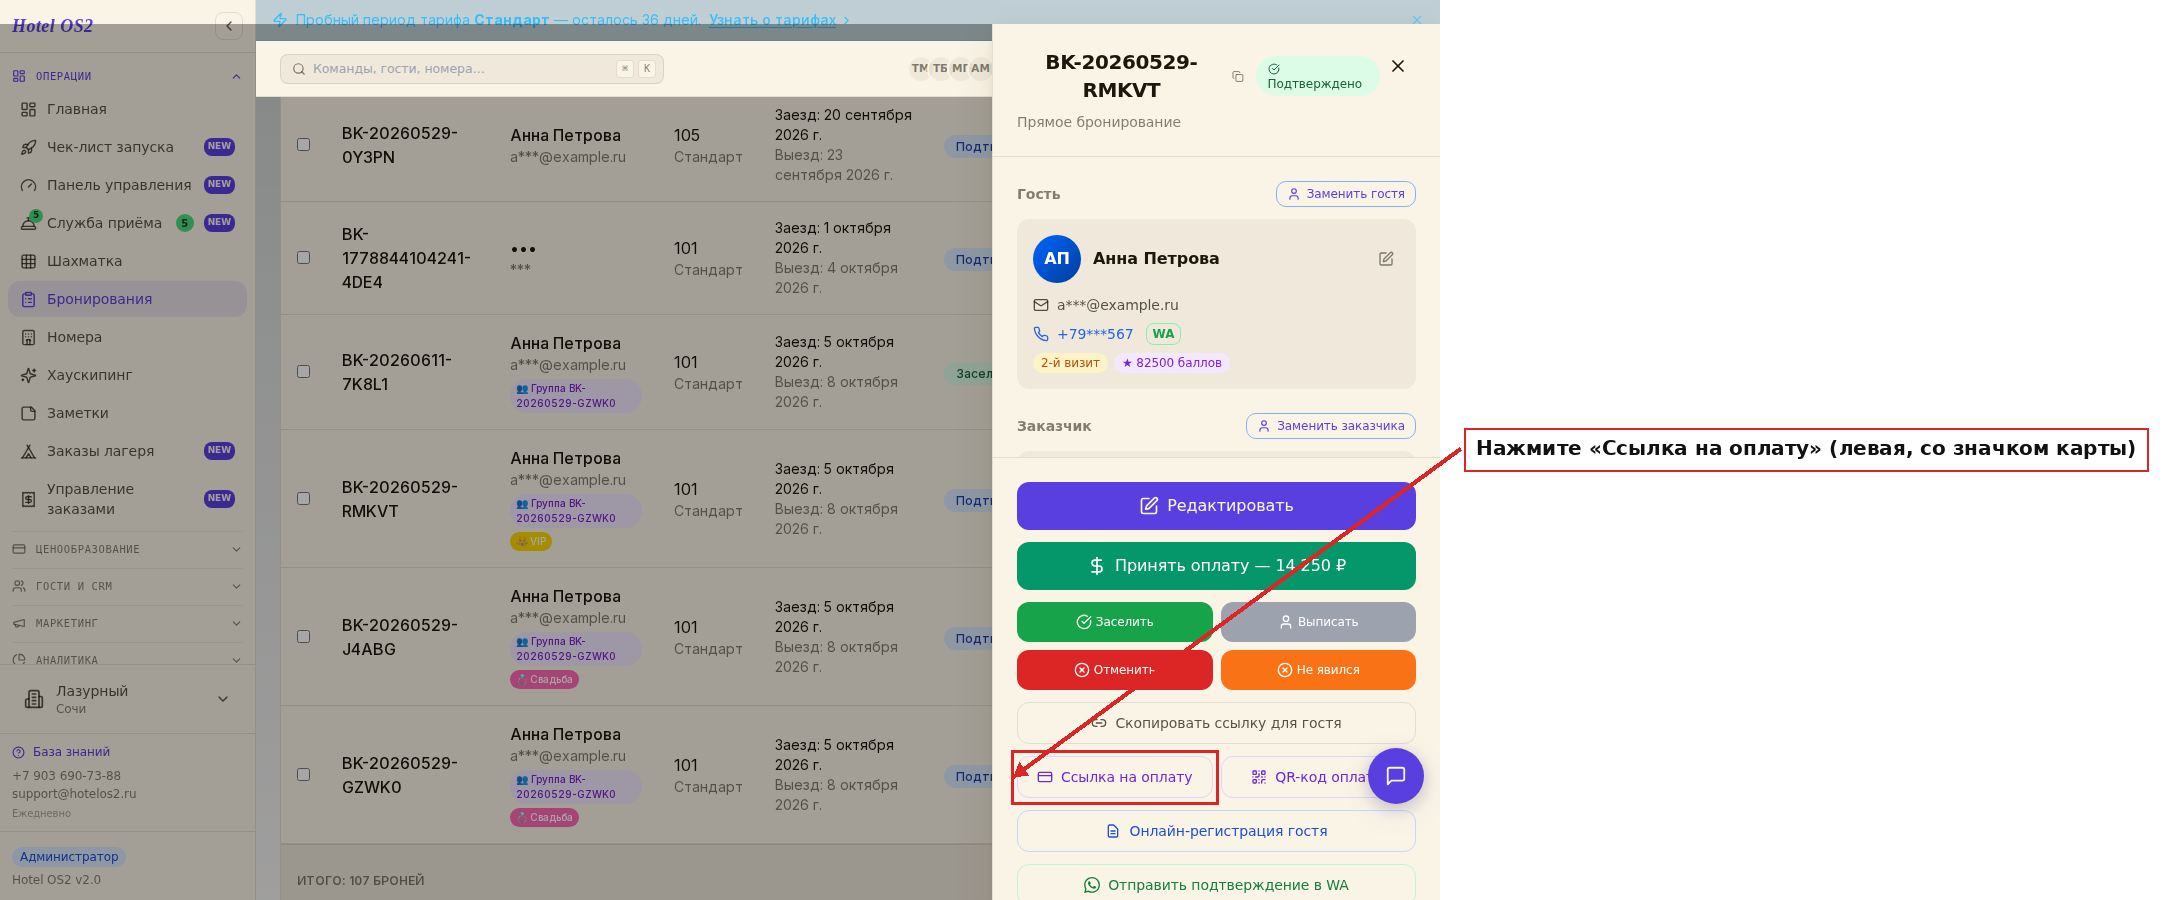Image resolution: width=2172 pixels, height=900 pixels.
Task: Click the WA WhatsApp badge
Action: (x=1163, y=334)
